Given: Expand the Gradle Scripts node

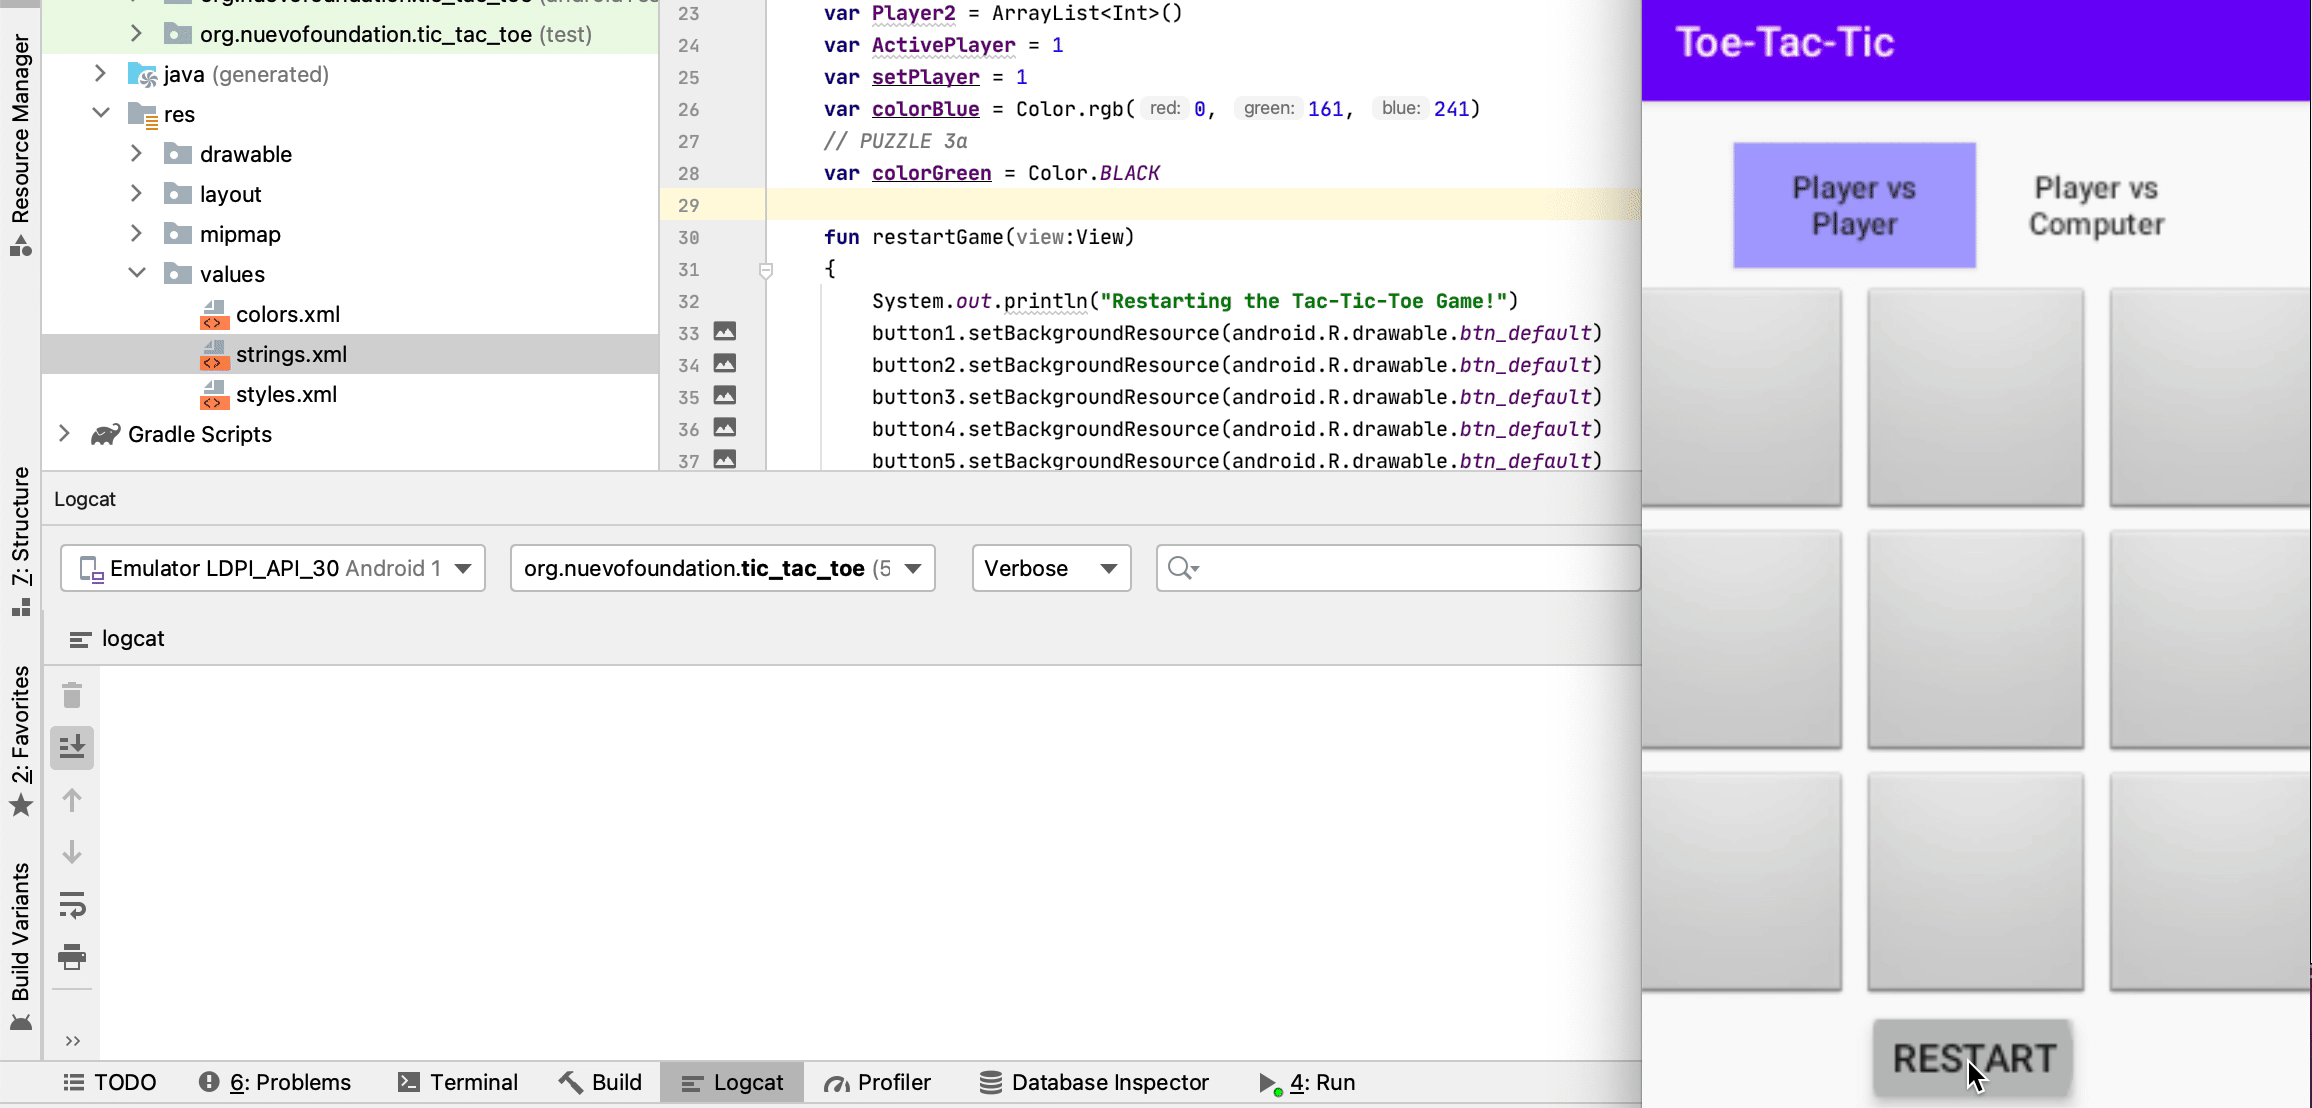Looking at the screenshot, I should pos(64,434).
